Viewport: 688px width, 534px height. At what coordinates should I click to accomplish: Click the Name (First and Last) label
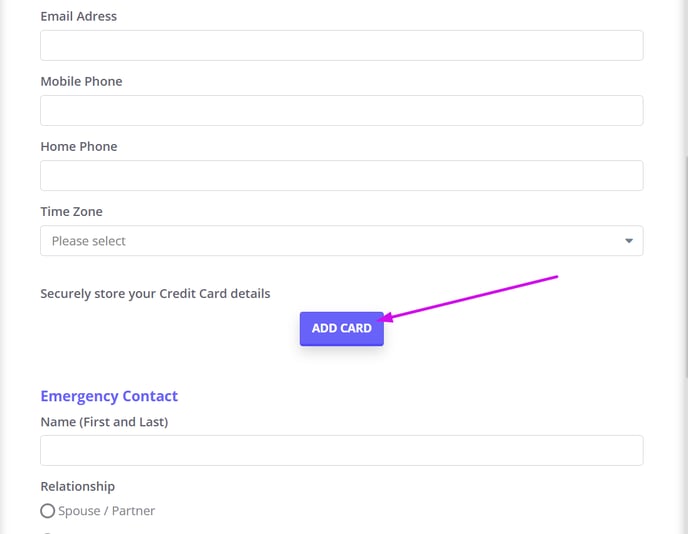[104, 422]
